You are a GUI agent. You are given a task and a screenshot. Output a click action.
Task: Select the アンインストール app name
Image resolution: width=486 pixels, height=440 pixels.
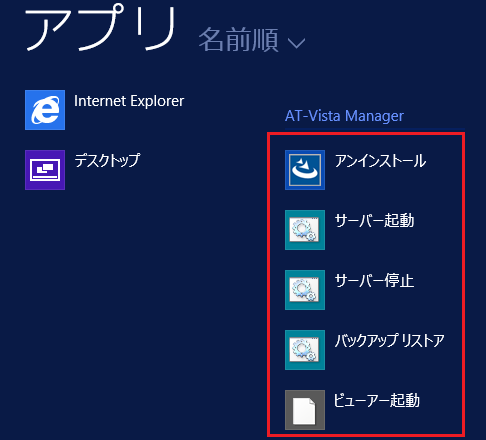(x=380, y=161)
